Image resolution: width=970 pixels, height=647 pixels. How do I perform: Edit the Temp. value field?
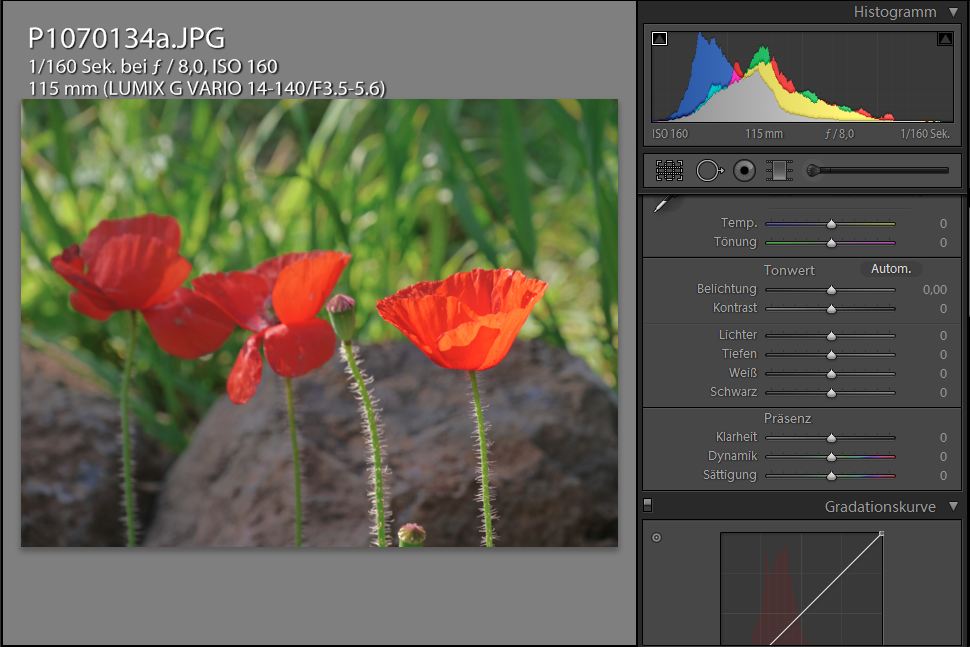tap(943, 223)
